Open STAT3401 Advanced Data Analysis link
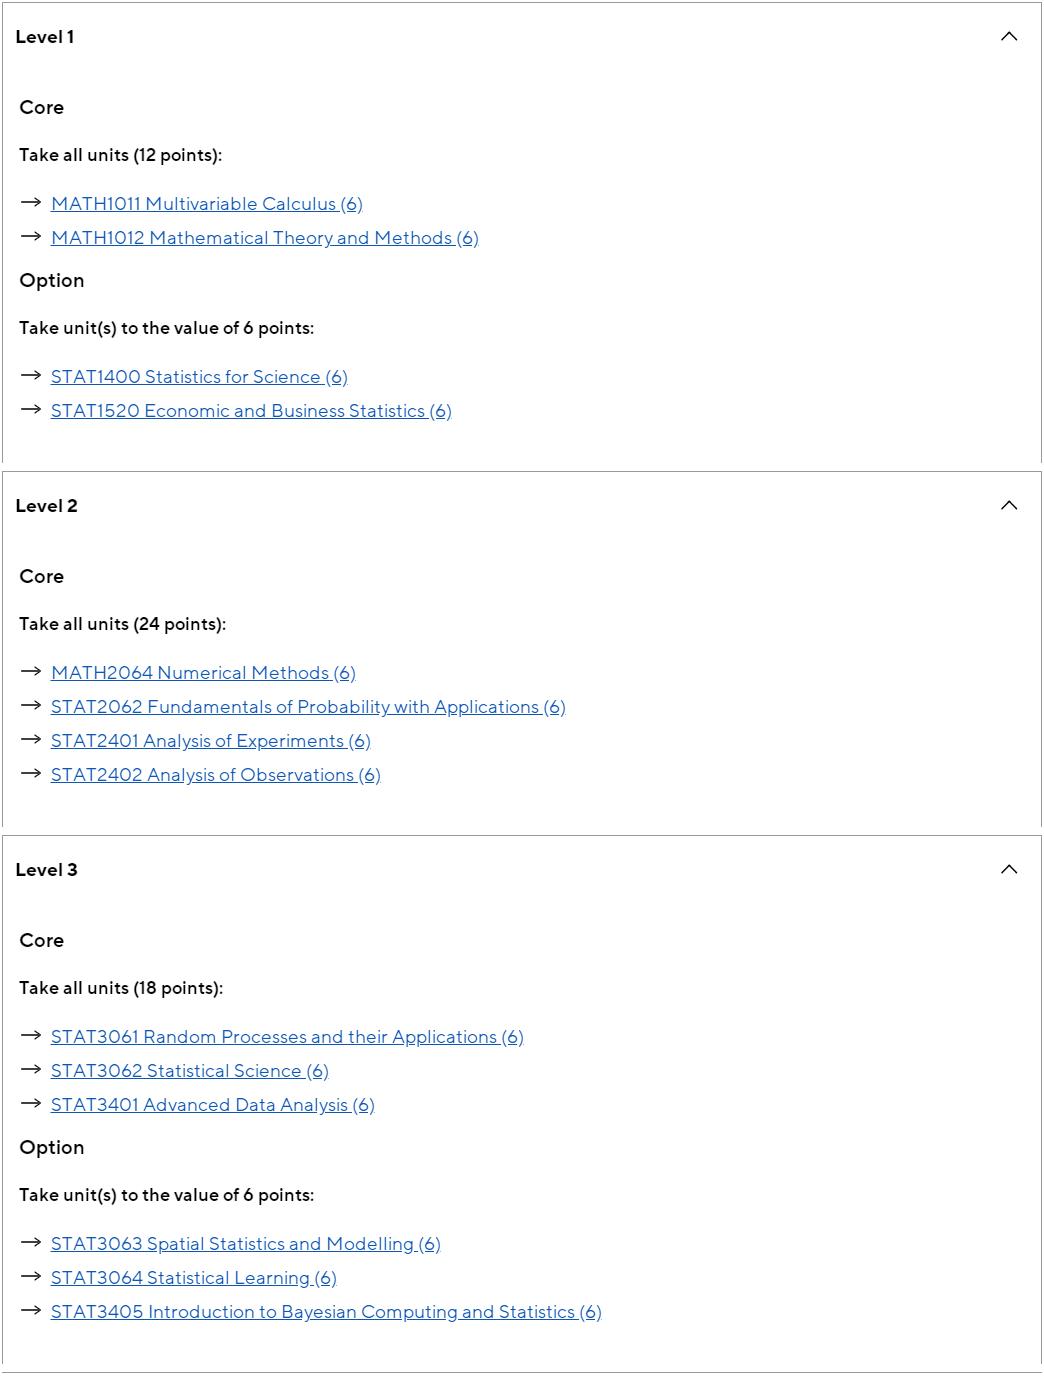The image size is (1044, 1385). coord(213,1105)
